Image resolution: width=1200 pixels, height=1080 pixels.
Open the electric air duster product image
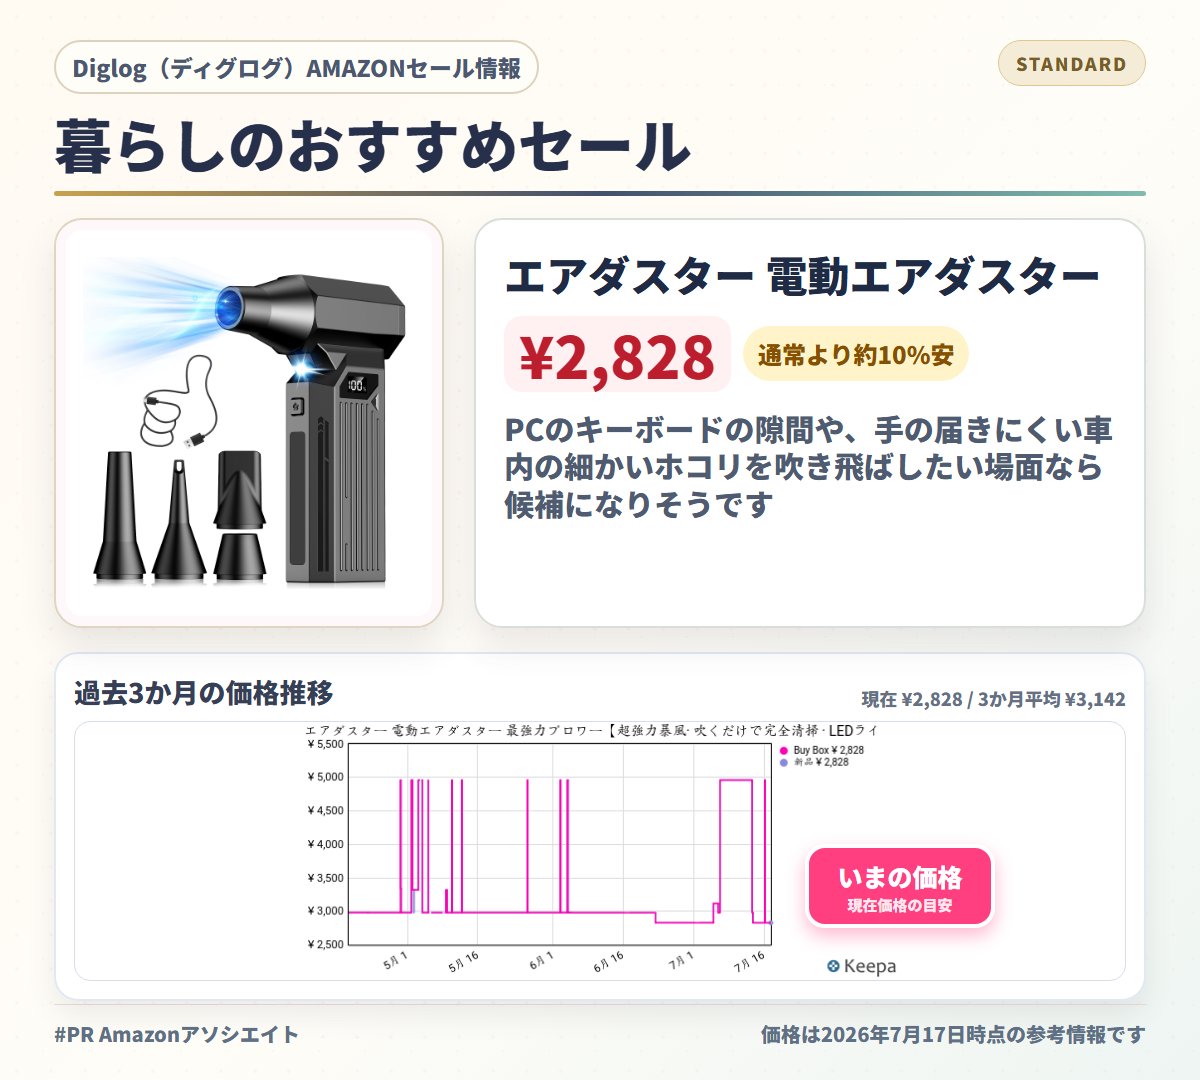coord(249,423)
